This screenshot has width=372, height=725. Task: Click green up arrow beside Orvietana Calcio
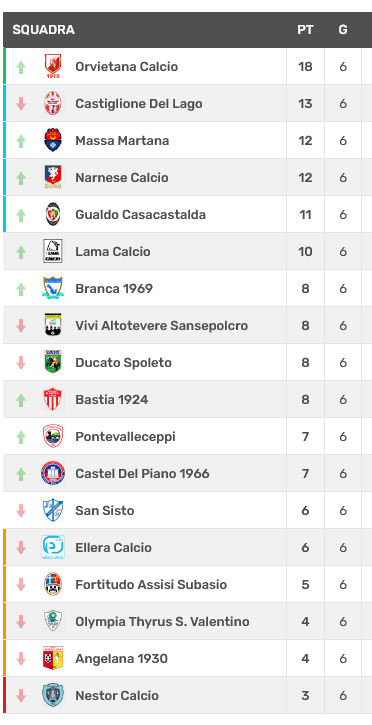coord(21,68)
